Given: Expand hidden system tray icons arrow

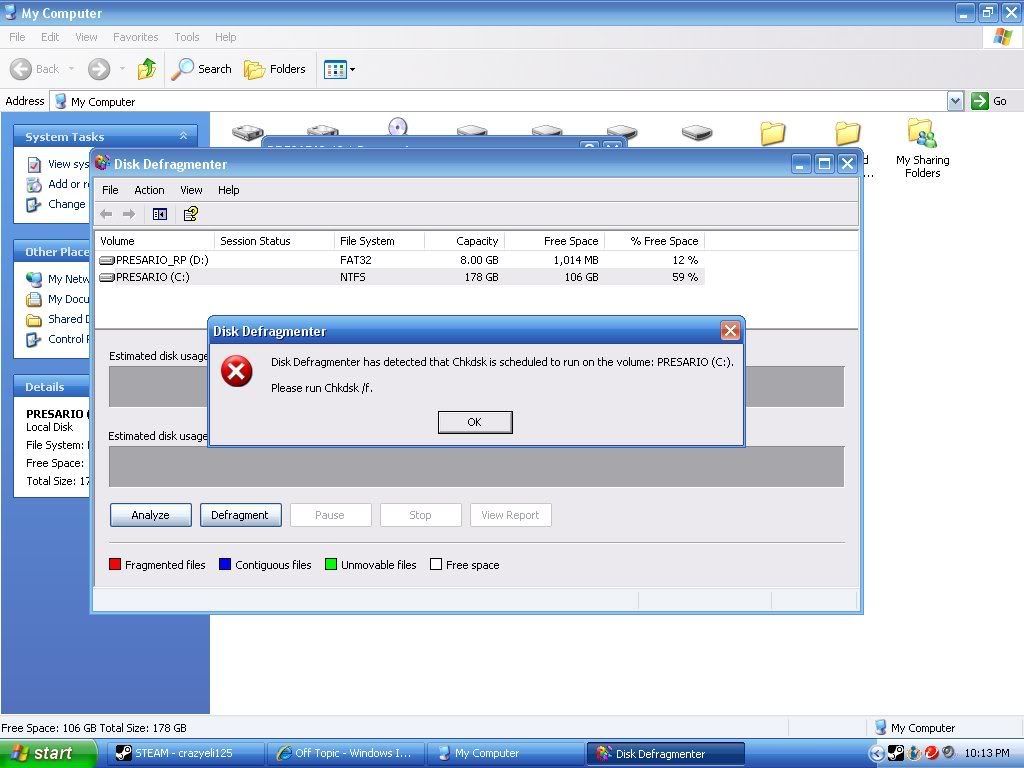Looking at the screenshot, I should pyautogui.click(x=877, y=753).
